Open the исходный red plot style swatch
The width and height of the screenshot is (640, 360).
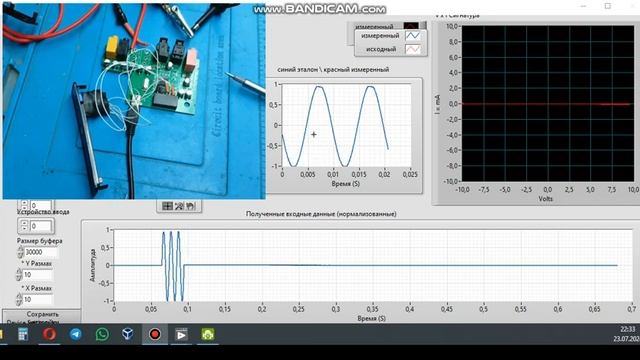pos(413,49)
